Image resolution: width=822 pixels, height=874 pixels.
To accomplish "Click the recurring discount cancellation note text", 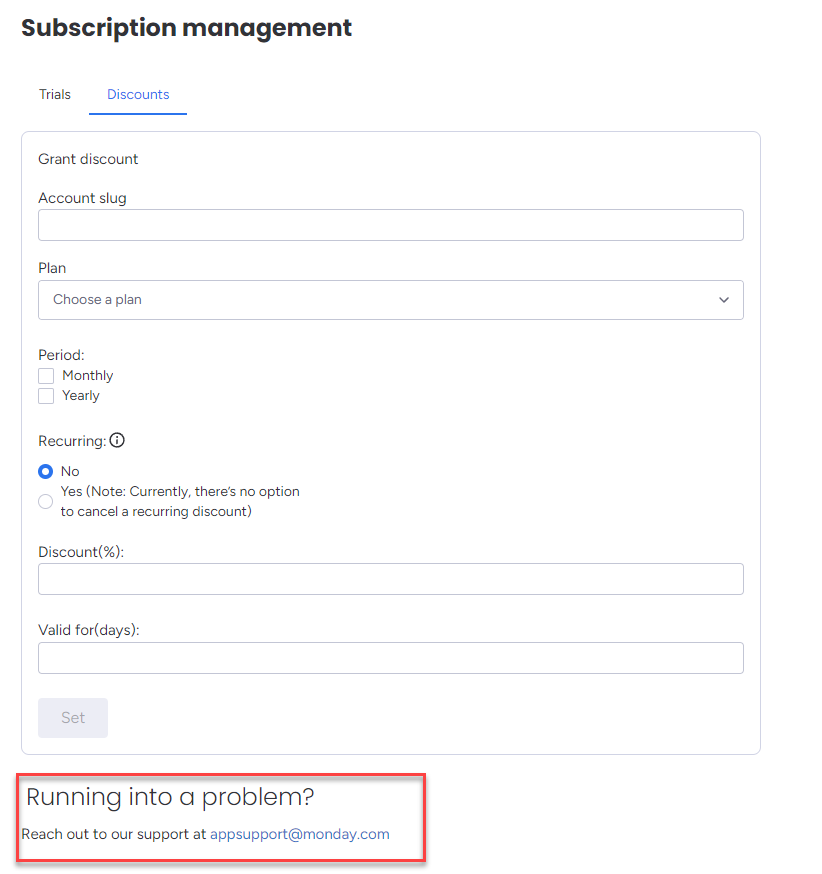I will point(180,502).
